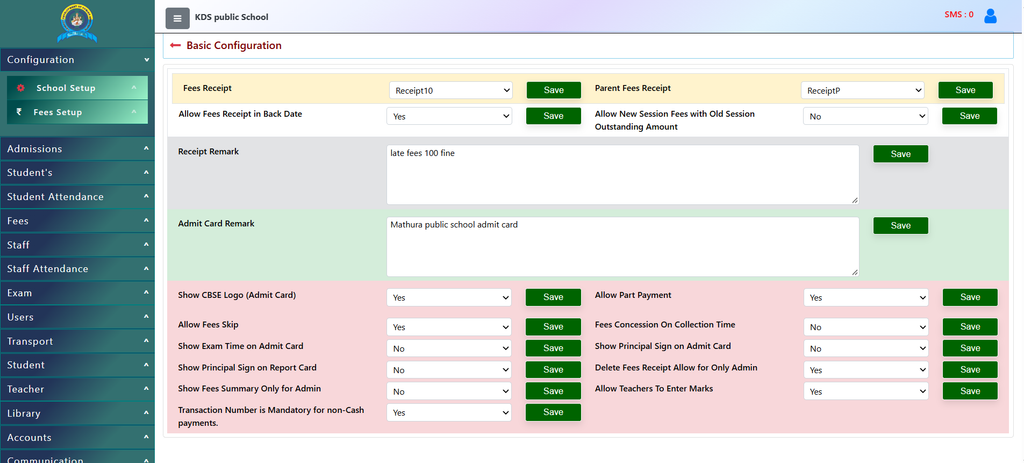Open Allow Teachers To Enter Marks dropdown
This screenshot has height=463, width=1024.
click(865, 391)
